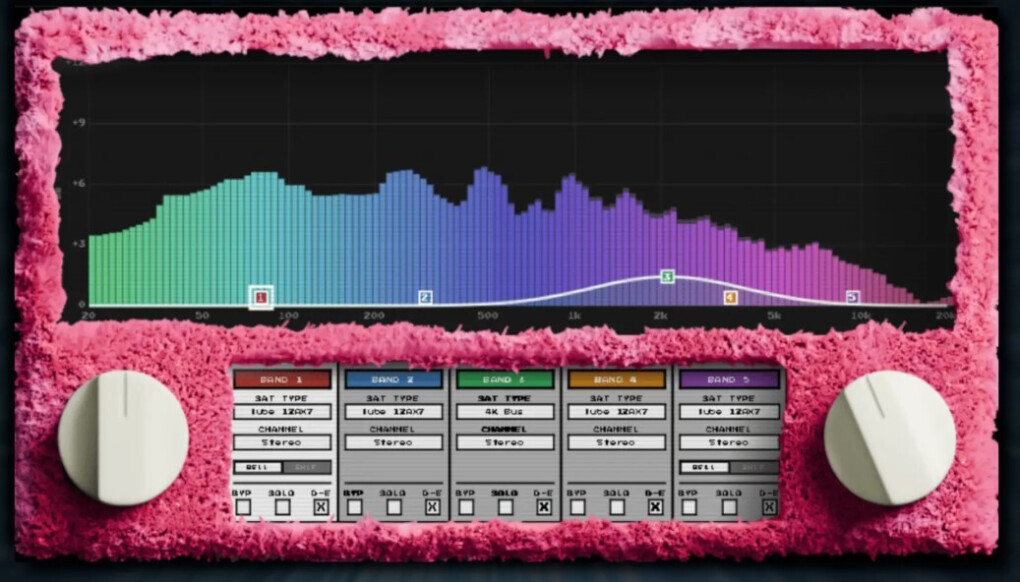Open the Band 5 Channel Stereo dropdown
1020x582 pixels.
729,442
